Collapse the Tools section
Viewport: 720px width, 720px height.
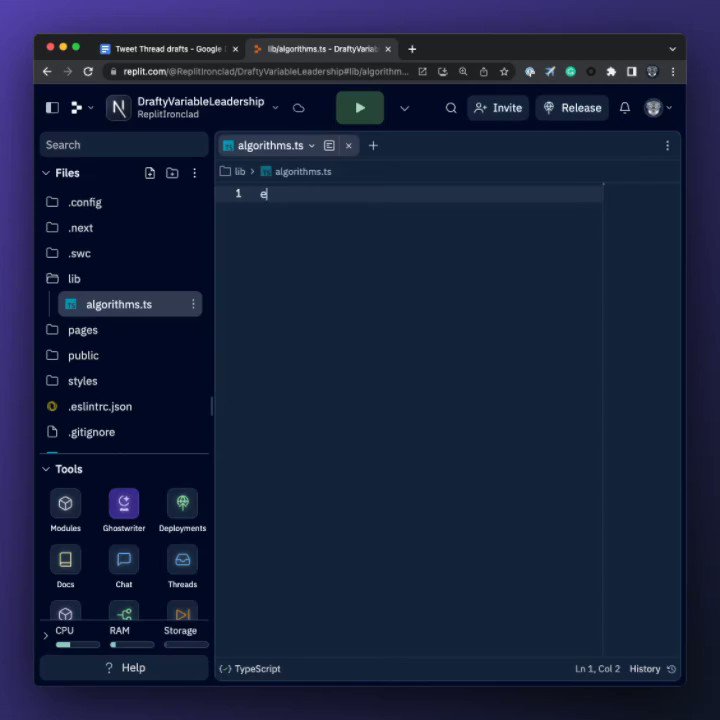tap(46, 469)
